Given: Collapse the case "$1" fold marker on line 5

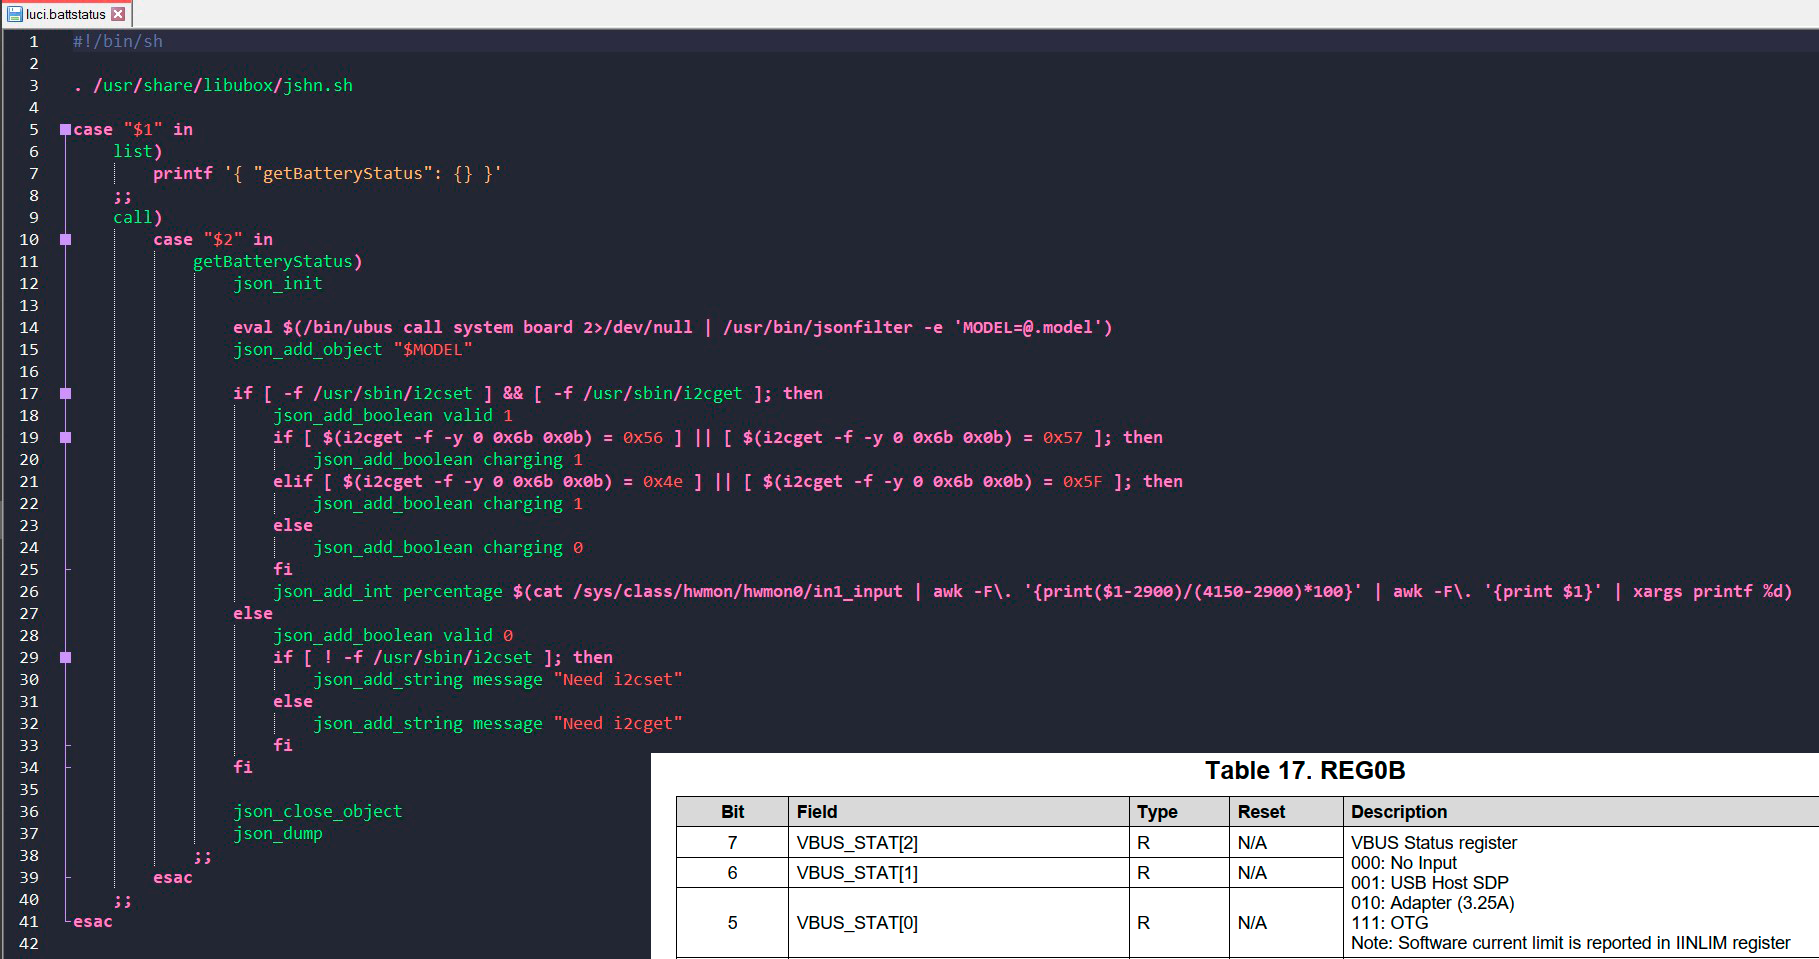Looking at the screenshot, I should click(x=65, y=129).
